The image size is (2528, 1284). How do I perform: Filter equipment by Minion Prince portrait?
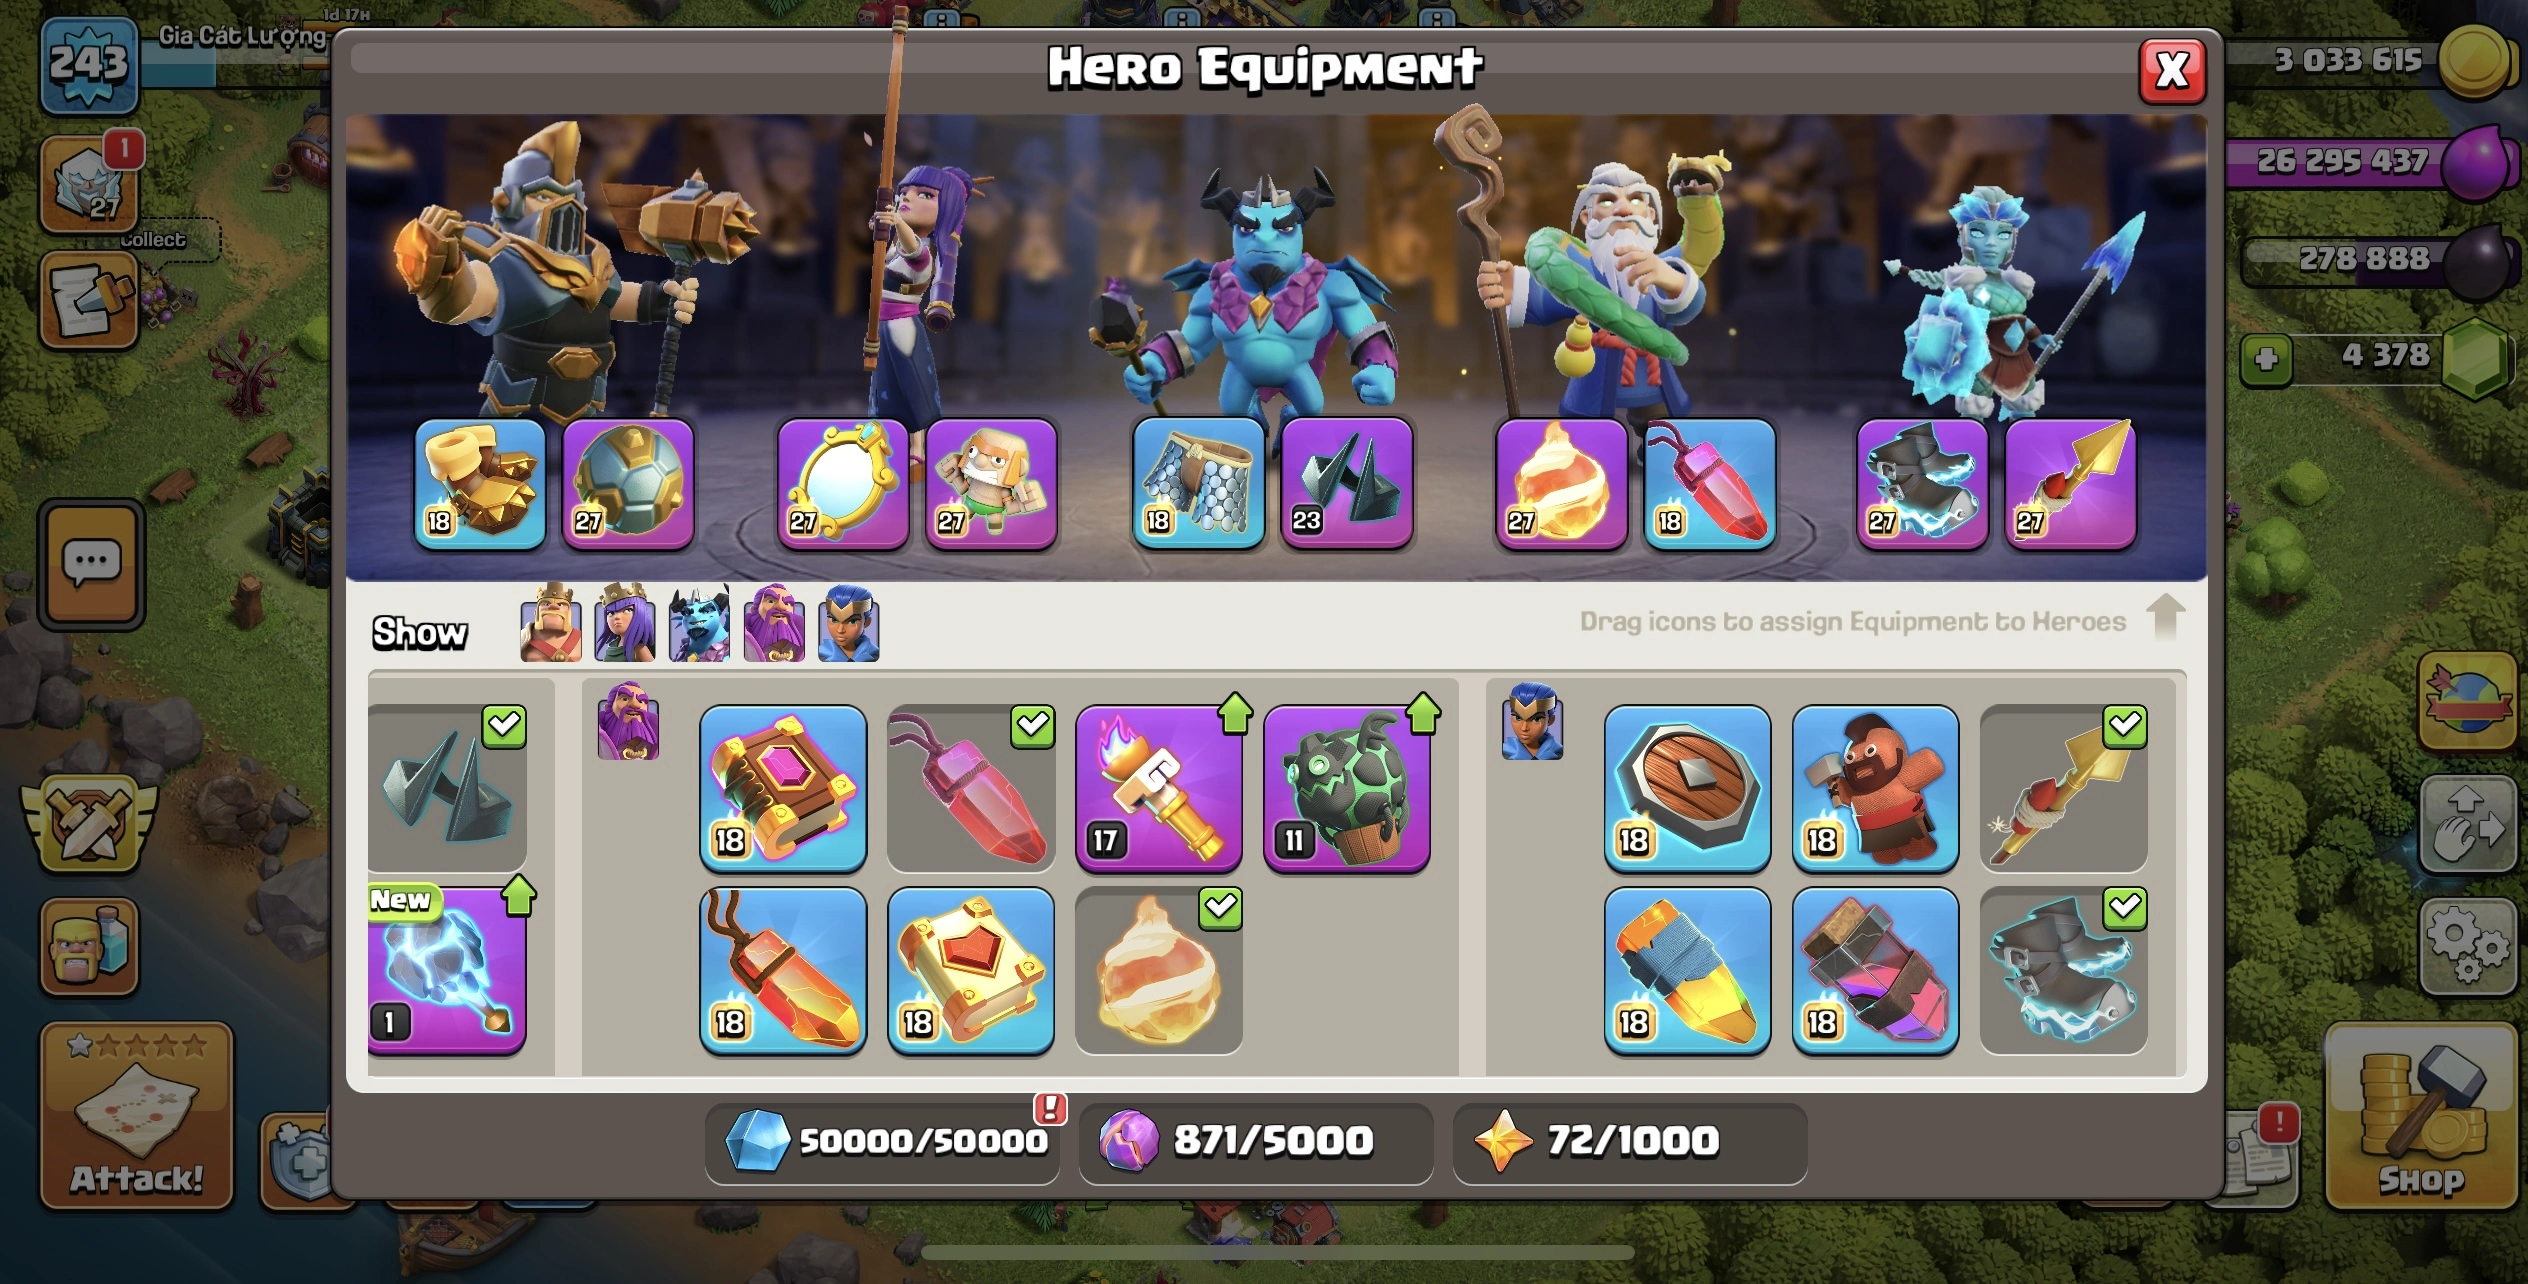(699, 622)
